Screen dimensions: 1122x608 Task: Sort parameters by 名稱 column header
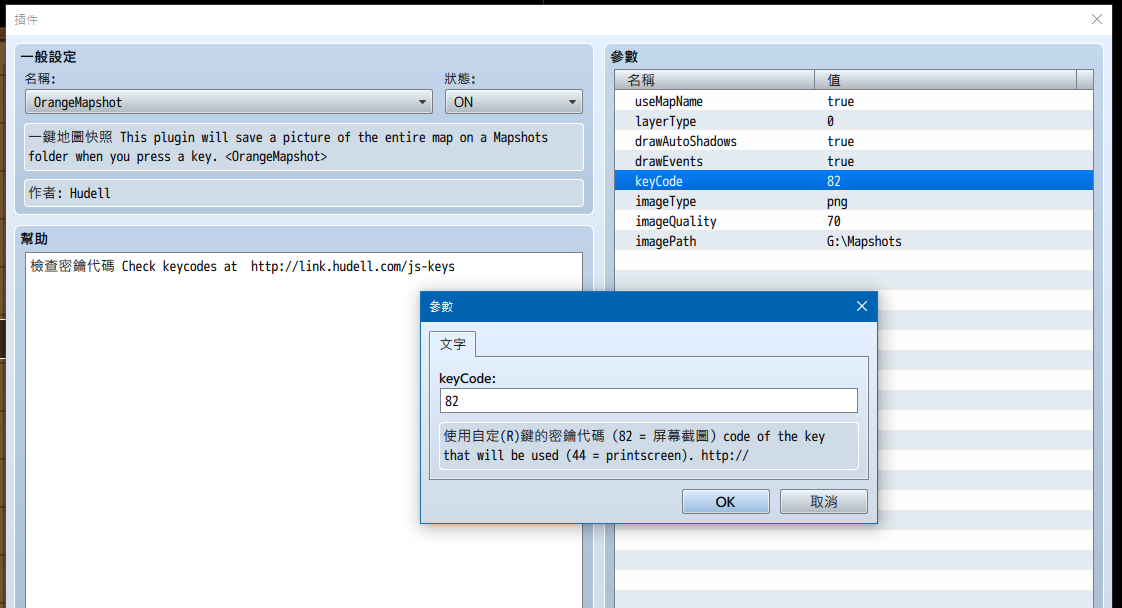coord(714,79)
